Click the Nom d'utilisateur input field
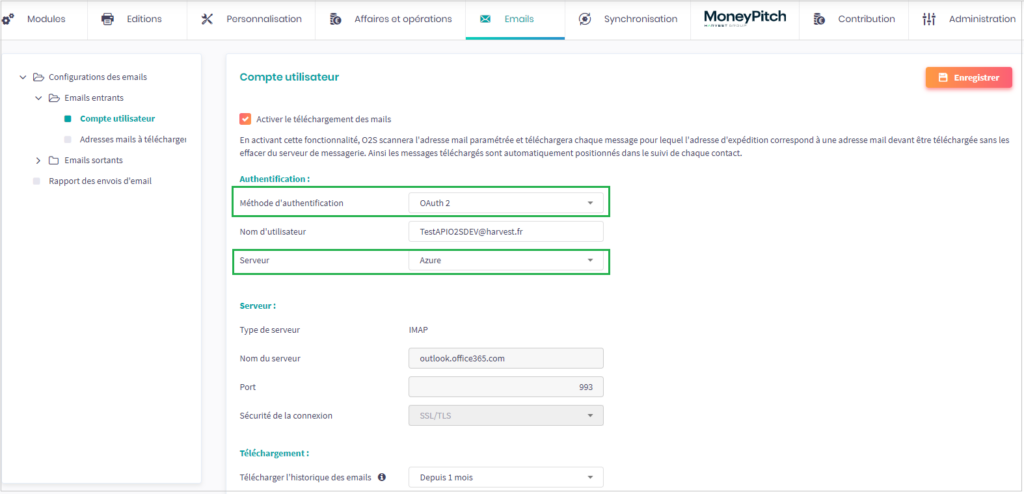The width and height of the screenshot is (1024, 494). tap(505, 231)
